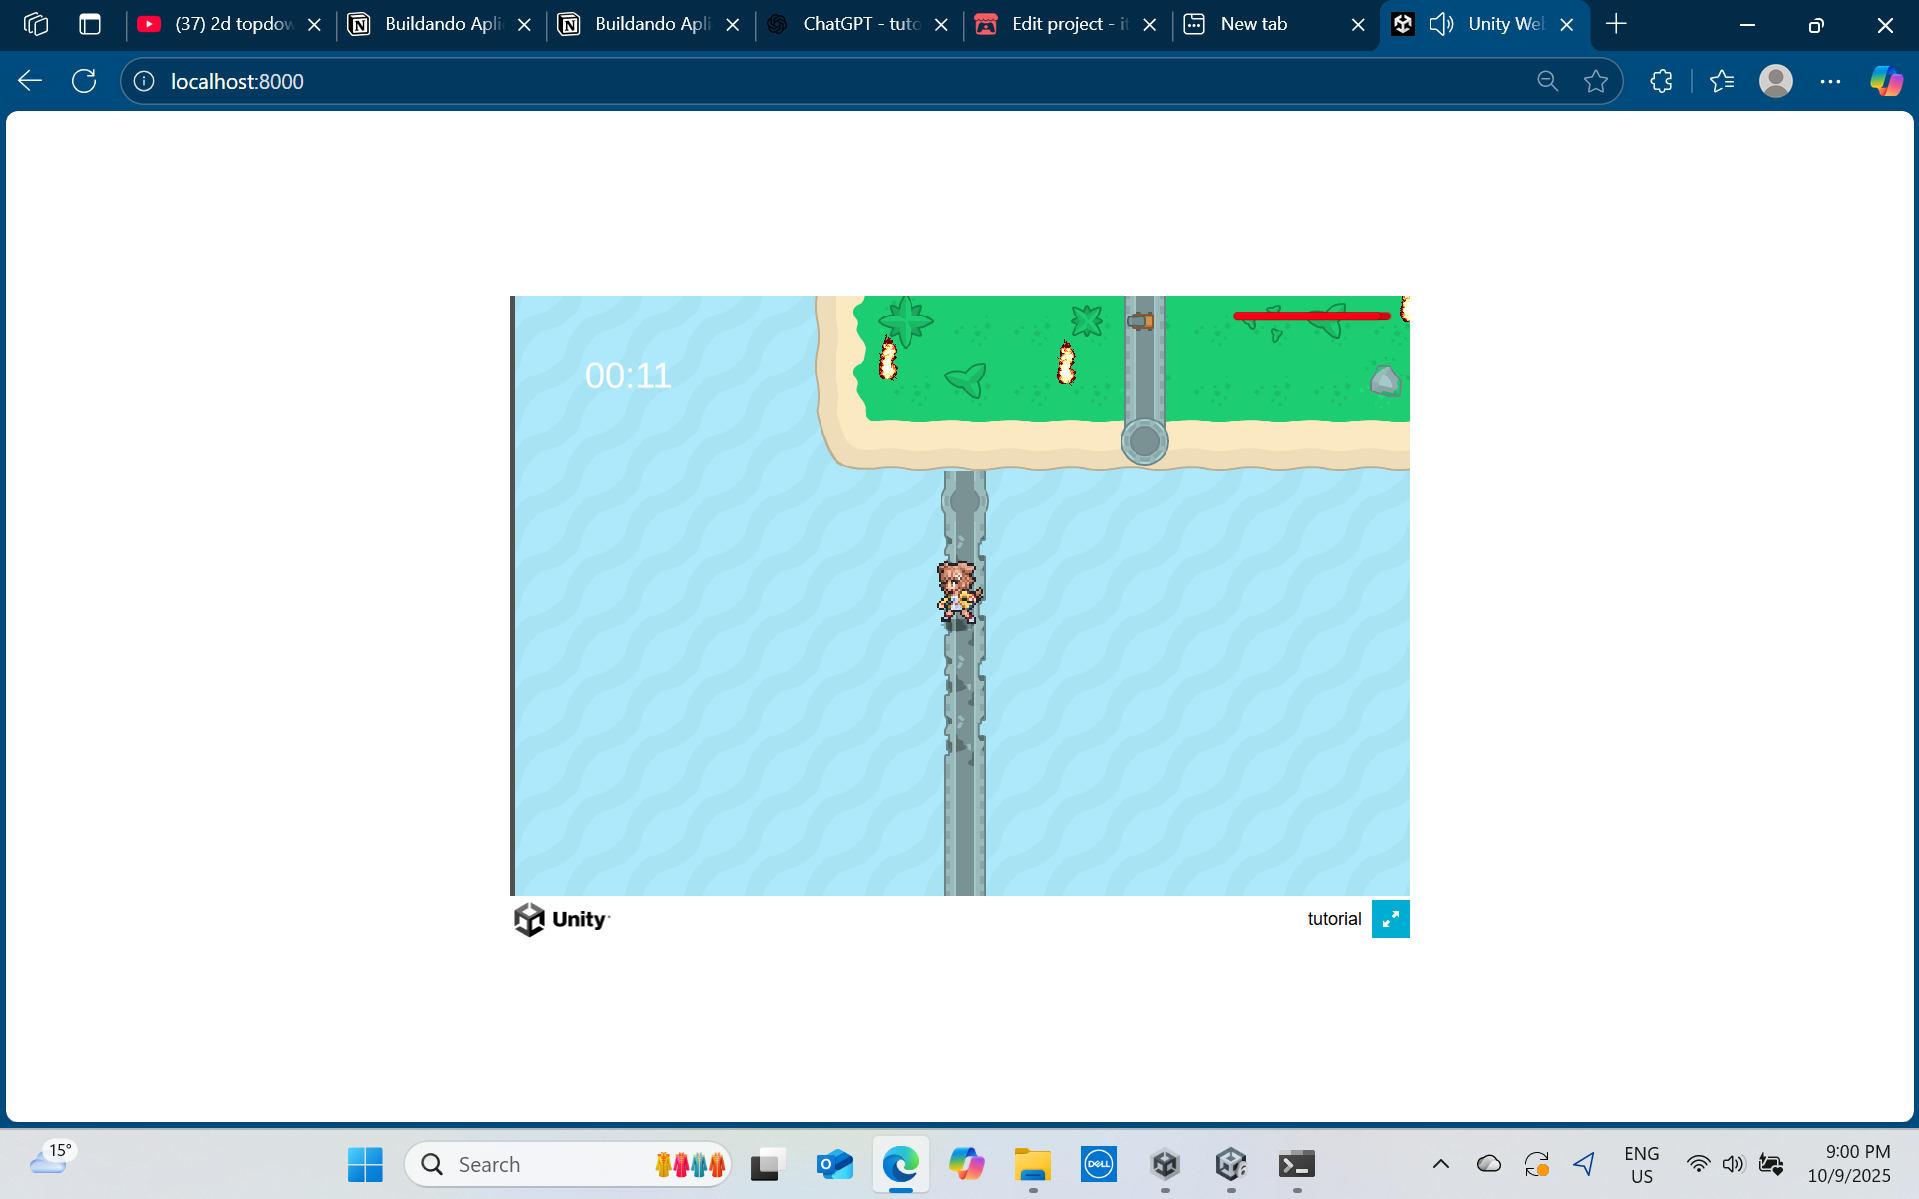Switch to the ChatGPT tab
1919x1199 pixels.
(859, 24)
